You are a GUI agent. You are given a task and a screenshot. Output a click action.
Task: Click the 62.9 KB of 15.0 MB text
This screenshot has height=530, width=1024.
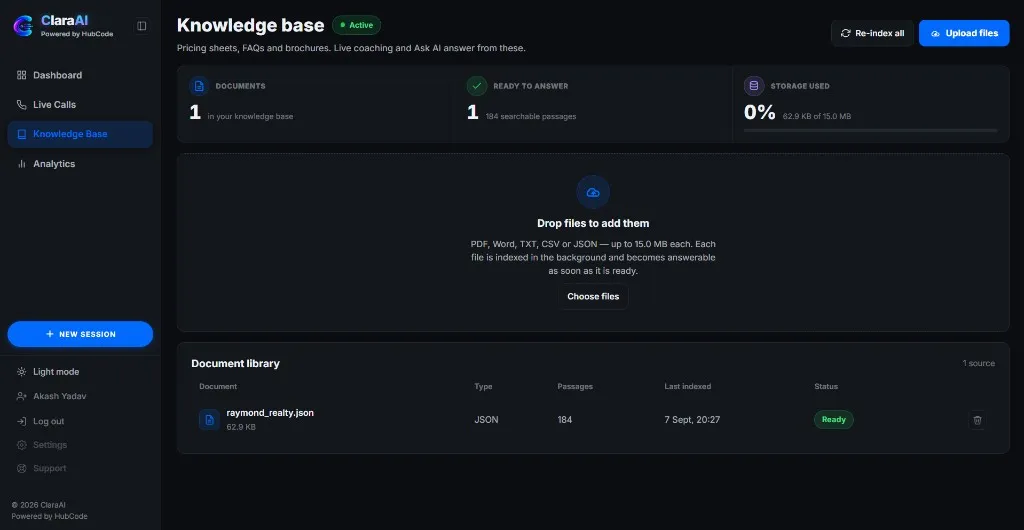[817, 116]
